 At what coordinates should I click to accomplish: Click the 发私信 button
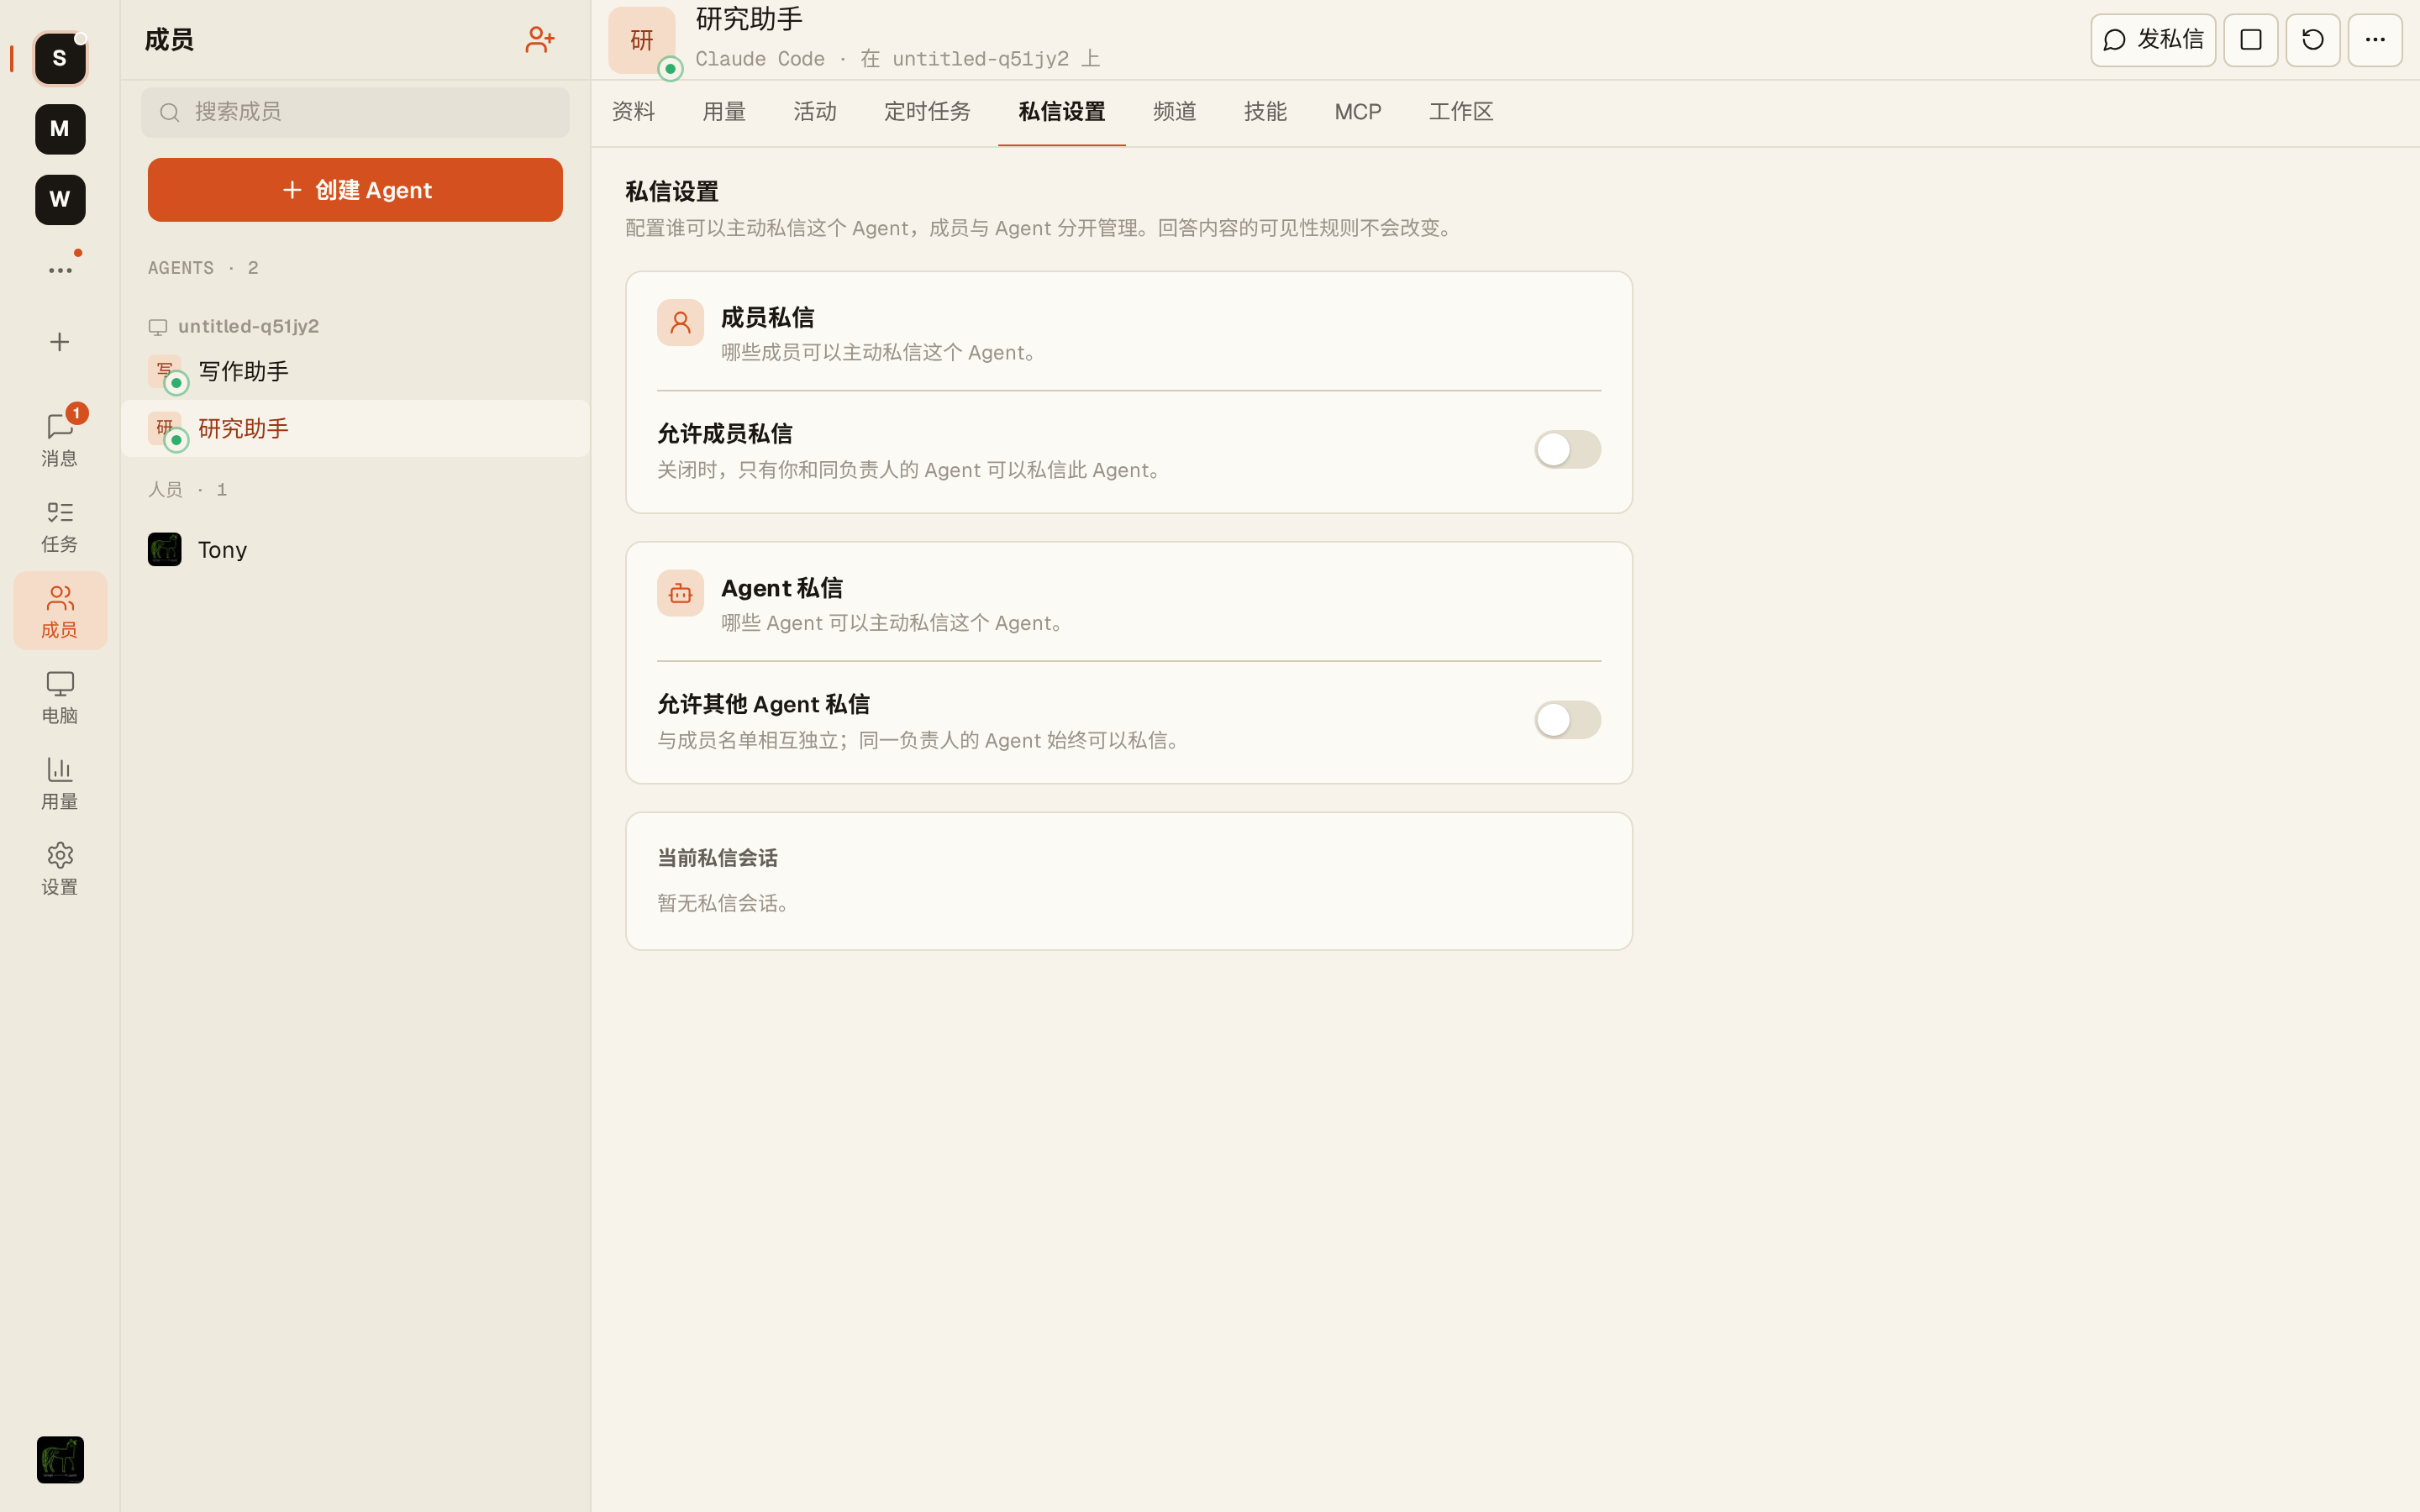2153,40
